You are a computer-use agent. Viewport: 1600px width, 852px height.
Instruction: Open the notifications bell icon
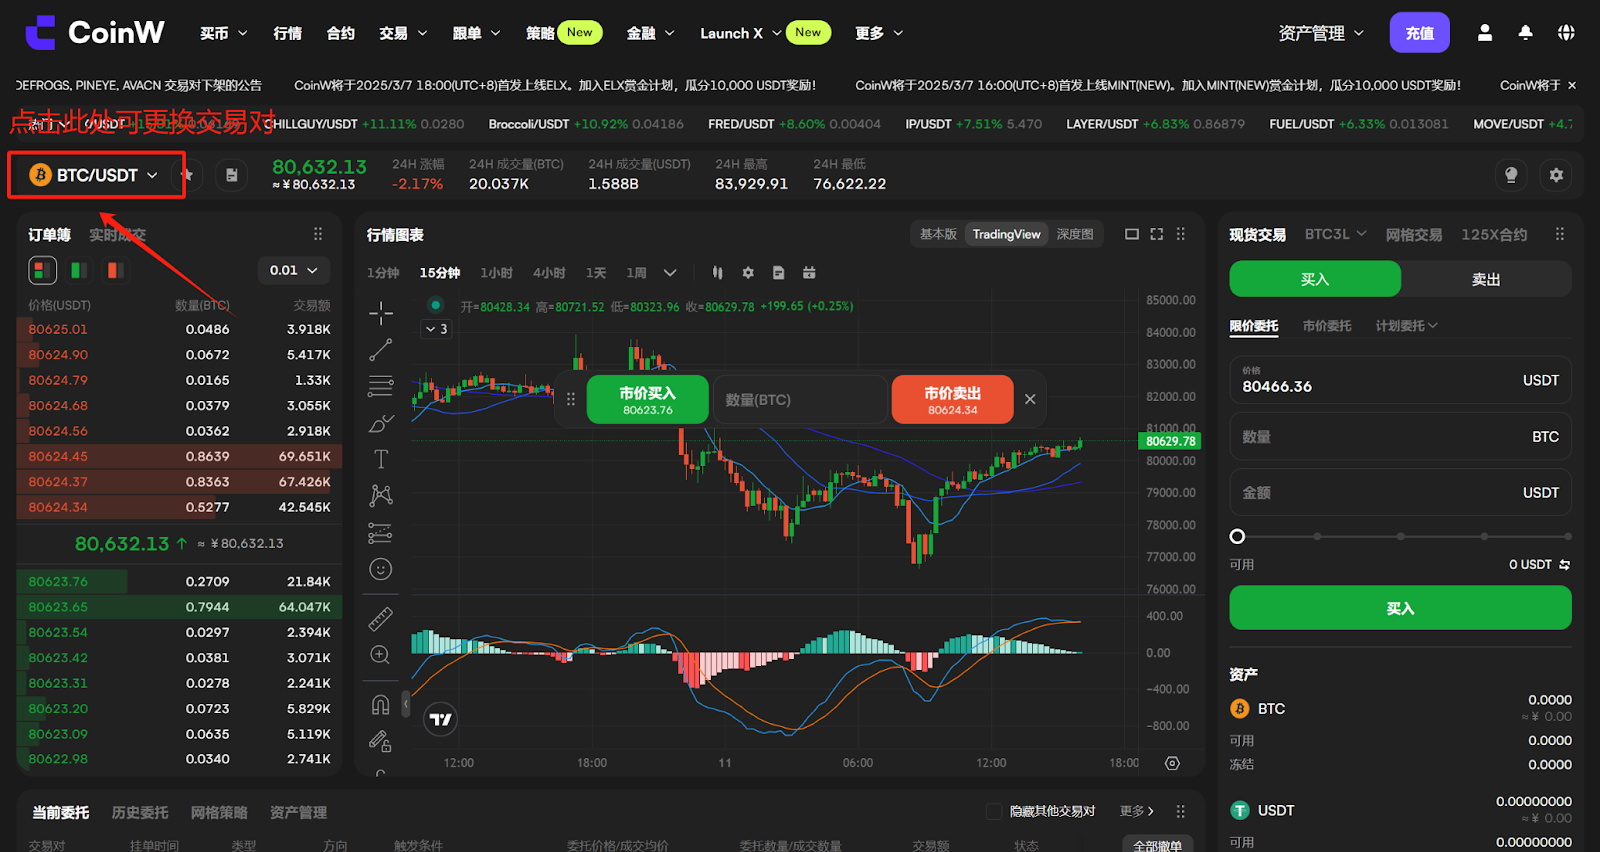[1525, 33]
